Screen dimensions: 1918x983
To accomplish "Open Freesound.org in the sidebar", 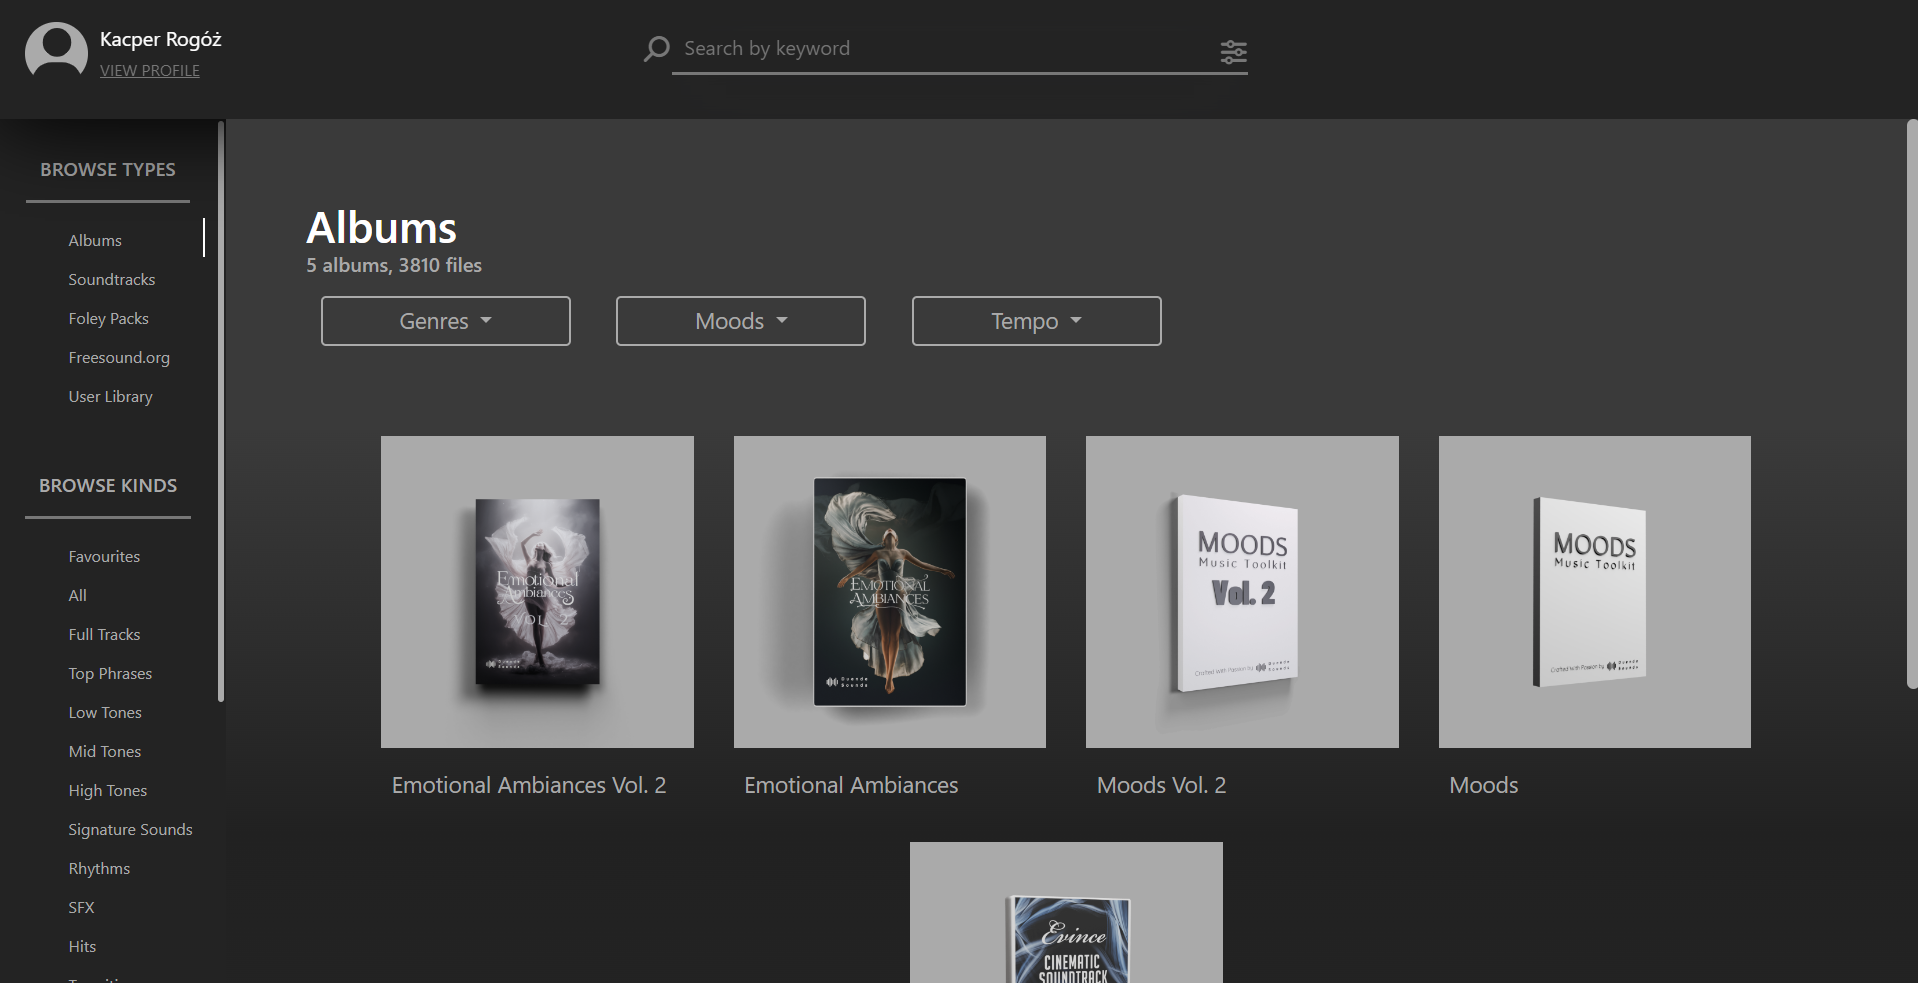I will click(119, 358).
